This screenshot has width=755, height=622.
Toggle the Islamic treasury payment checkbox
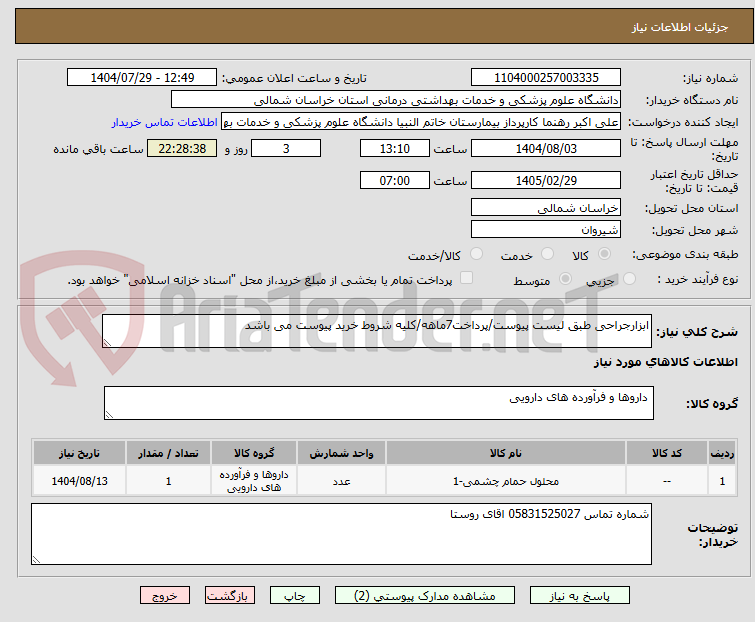466,278
